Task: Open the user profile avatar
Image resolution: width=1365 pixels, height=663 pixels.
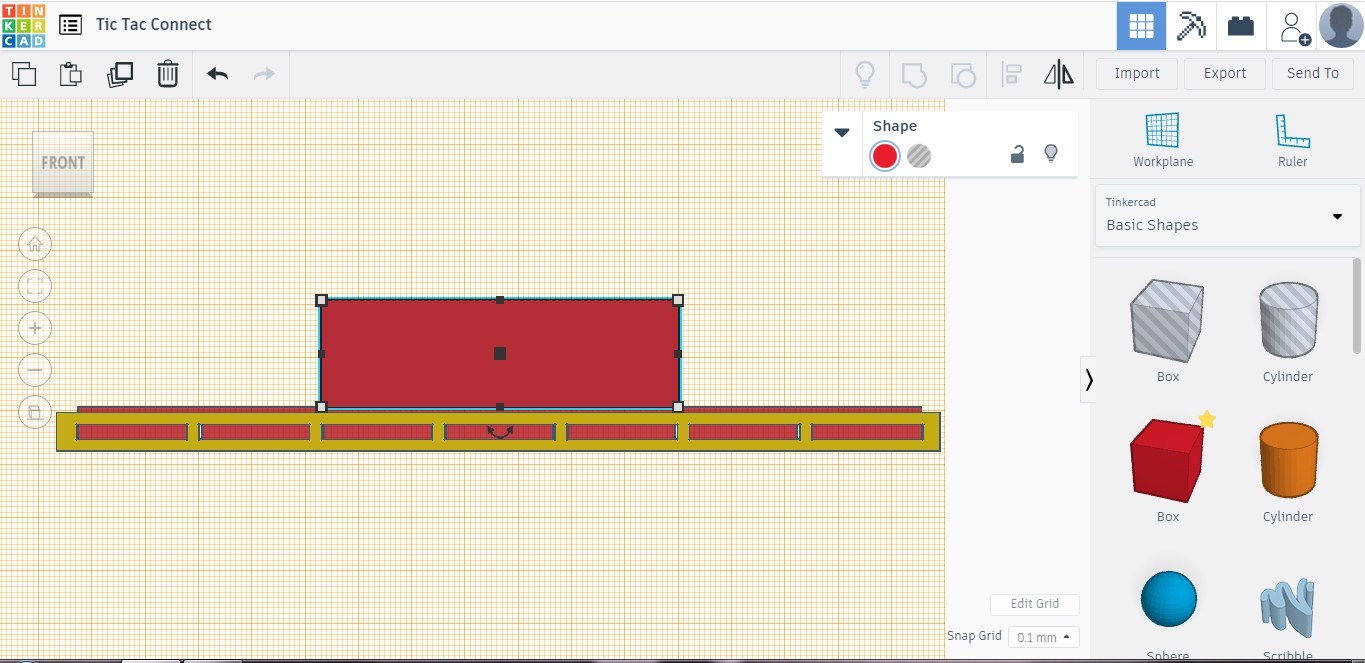Action: click(x=1341, y=25)
